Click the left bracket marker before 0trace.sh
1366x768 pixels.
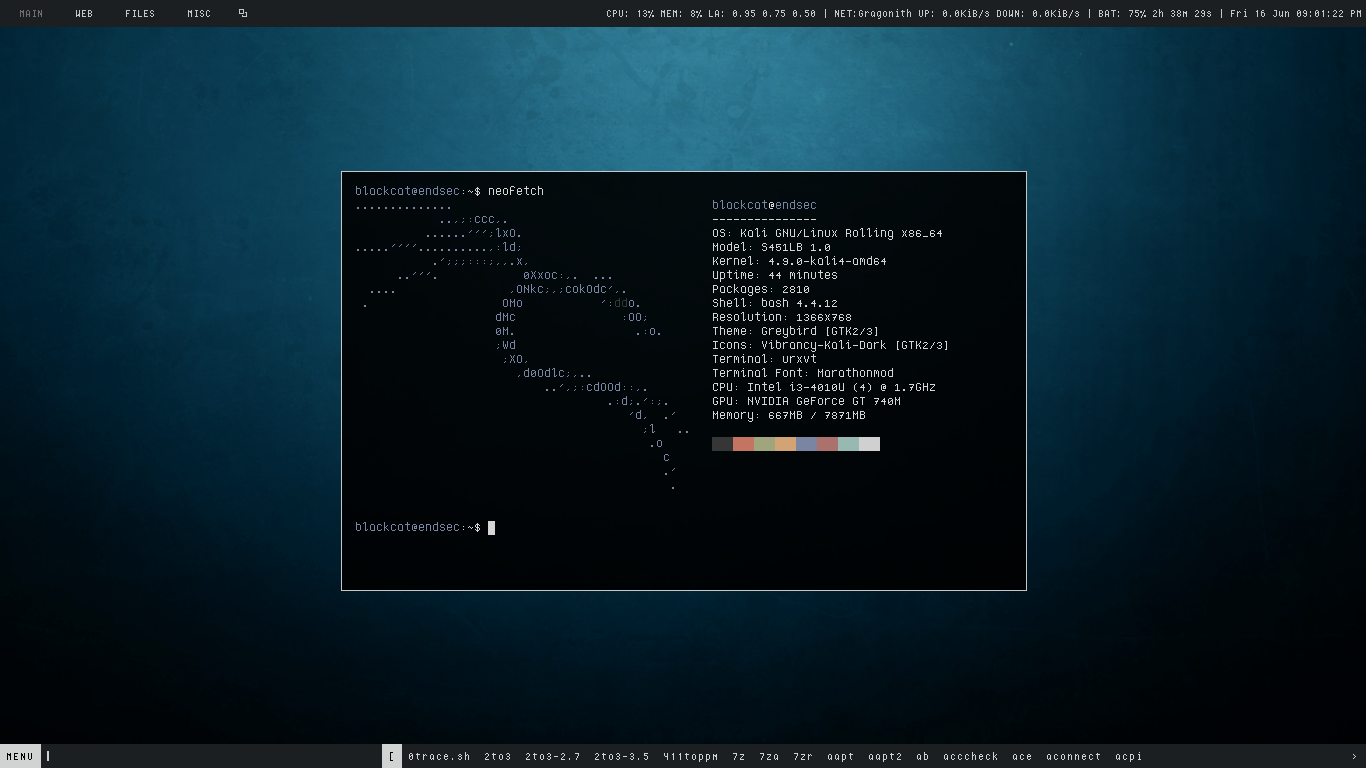[x=391, y=757]
